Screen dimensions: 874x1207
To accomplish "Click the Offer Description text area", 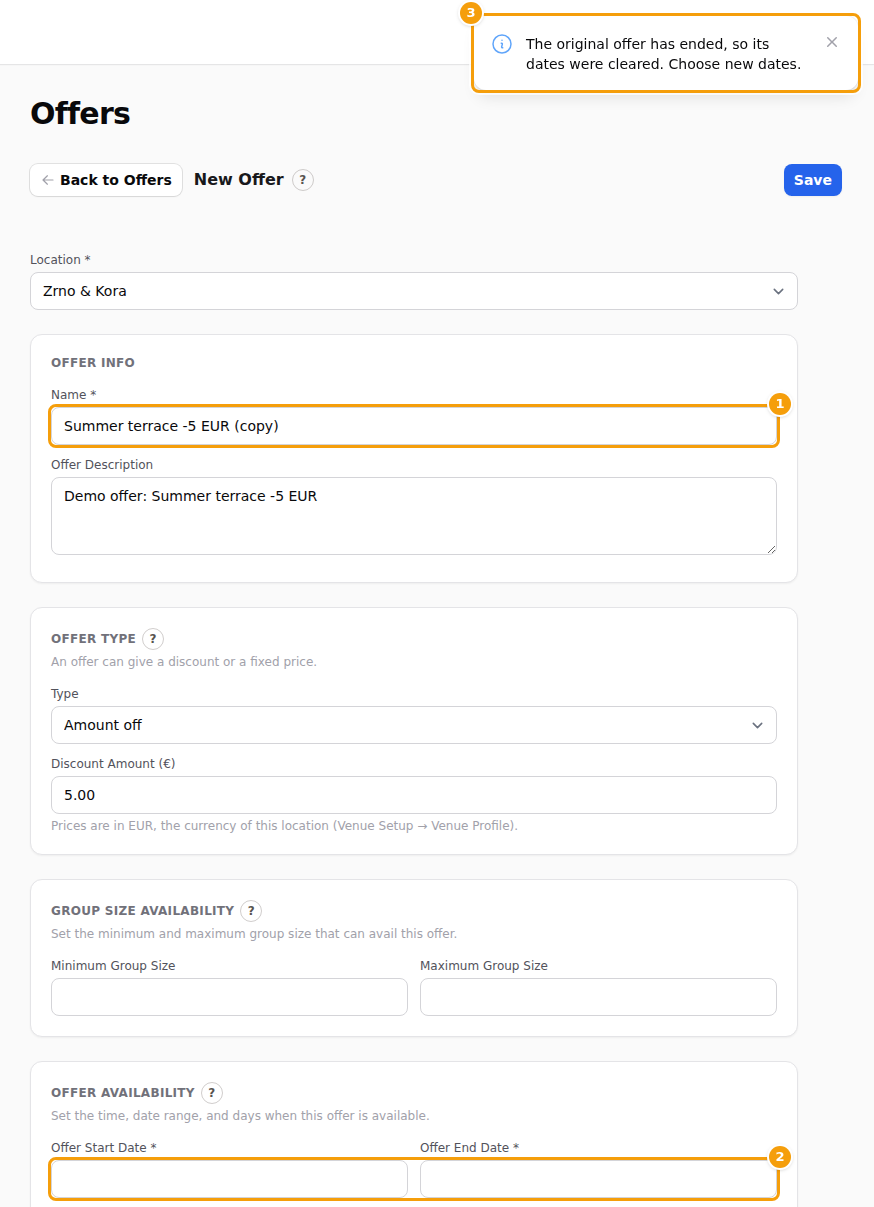I will click(x=414, y=516).
